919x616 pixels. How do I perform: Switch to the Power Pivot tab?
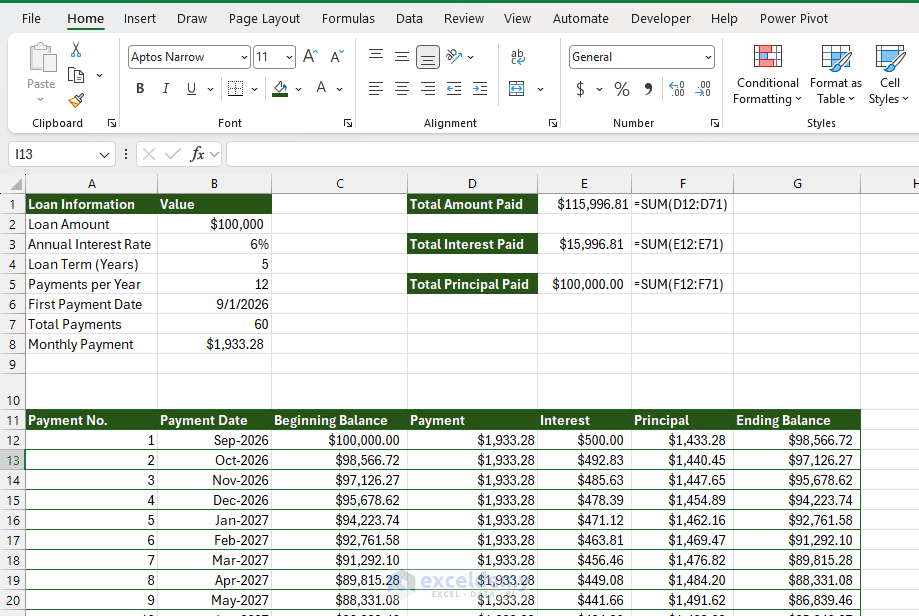794,19
